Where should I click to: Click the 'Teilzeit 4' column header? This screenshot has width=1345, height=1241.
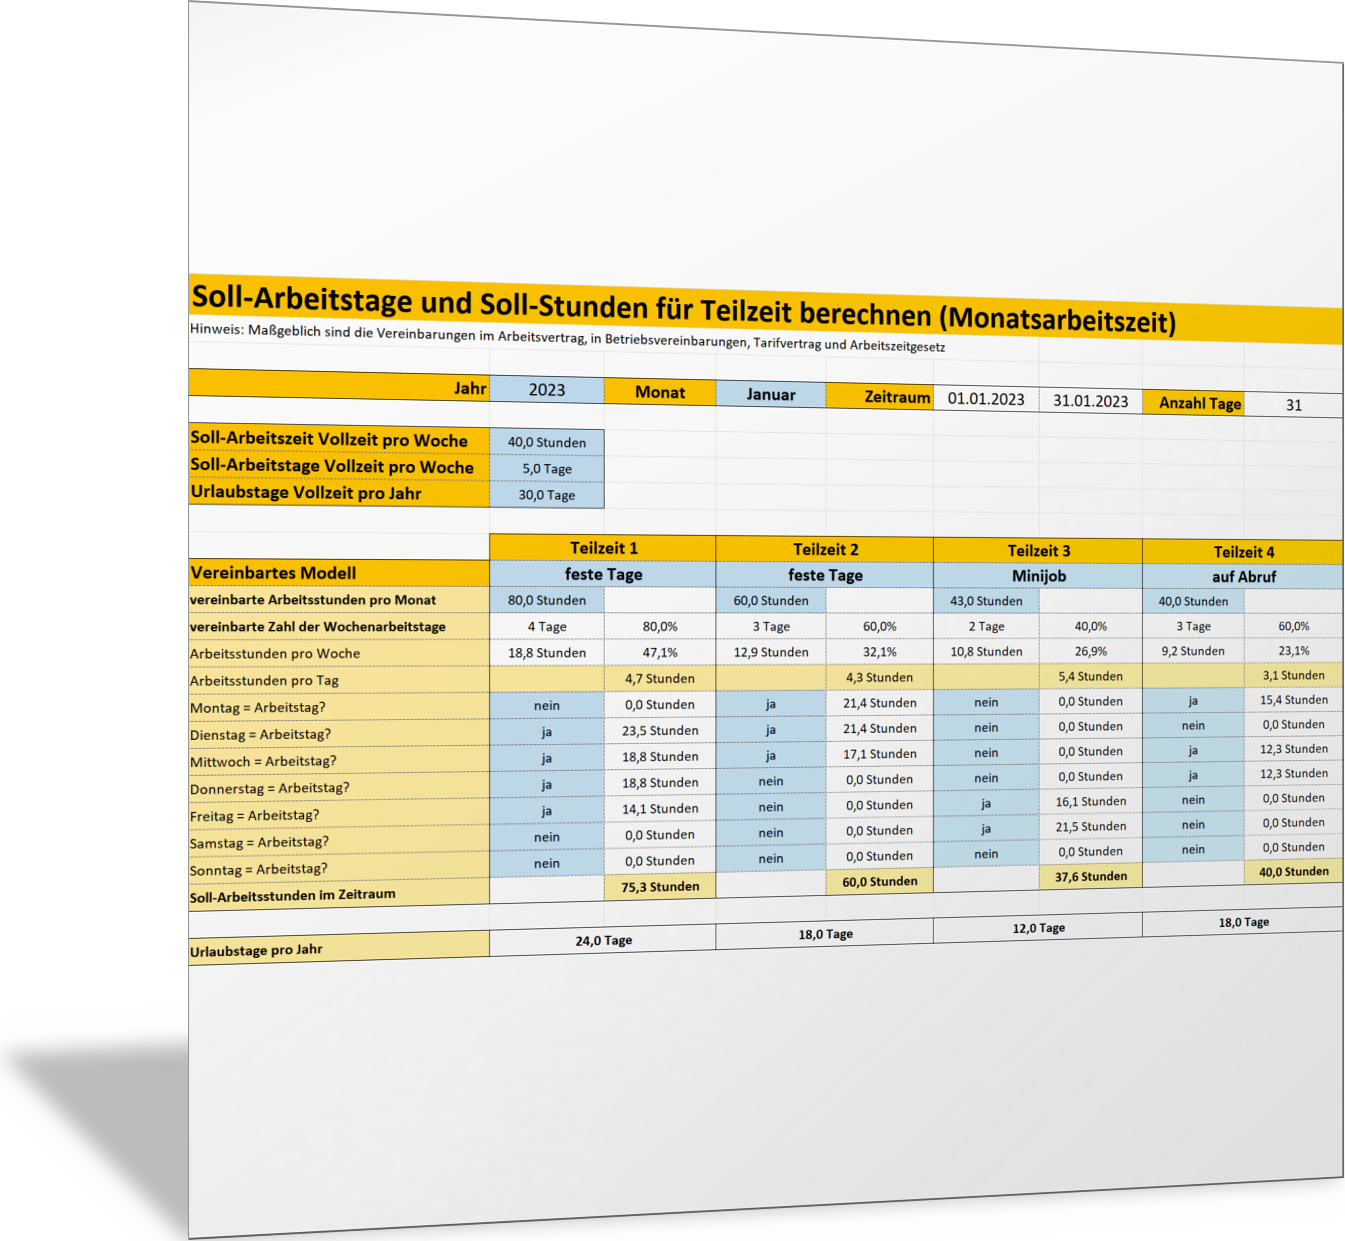point(1243,552)
